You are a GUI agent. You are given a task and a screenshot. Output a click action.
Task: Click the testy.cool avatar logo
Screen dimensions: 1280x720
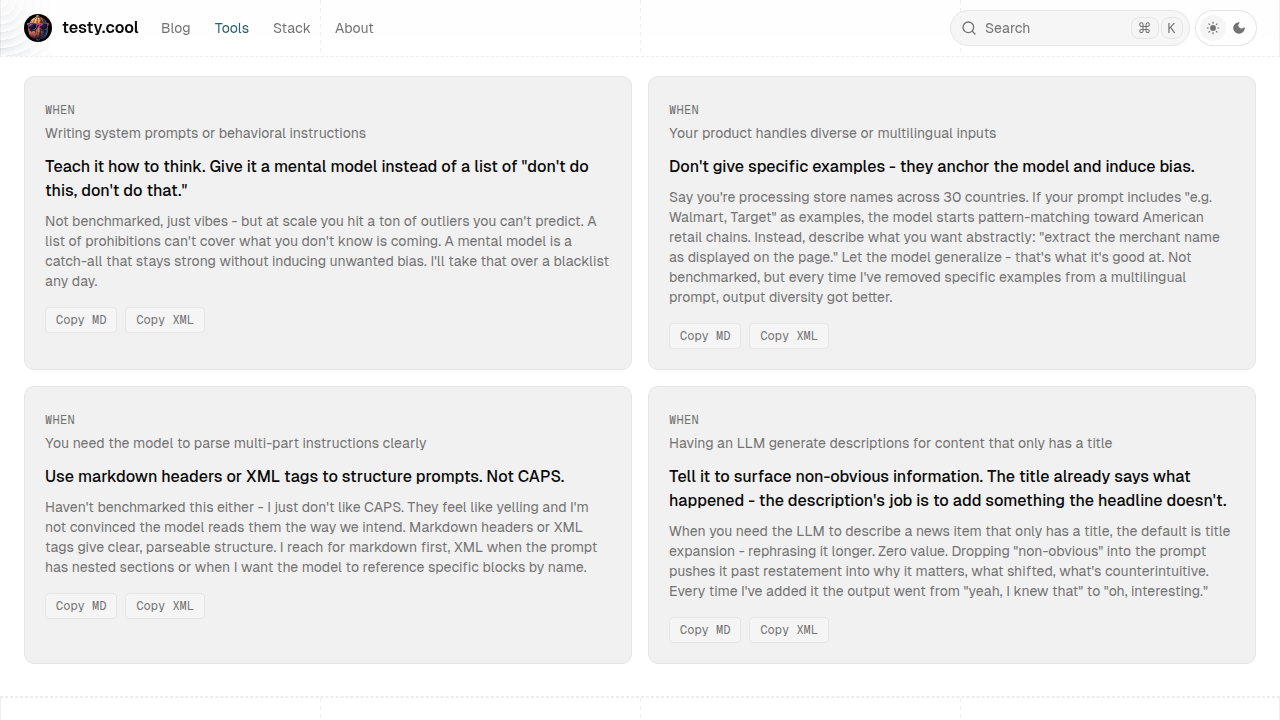coord(38,28)
